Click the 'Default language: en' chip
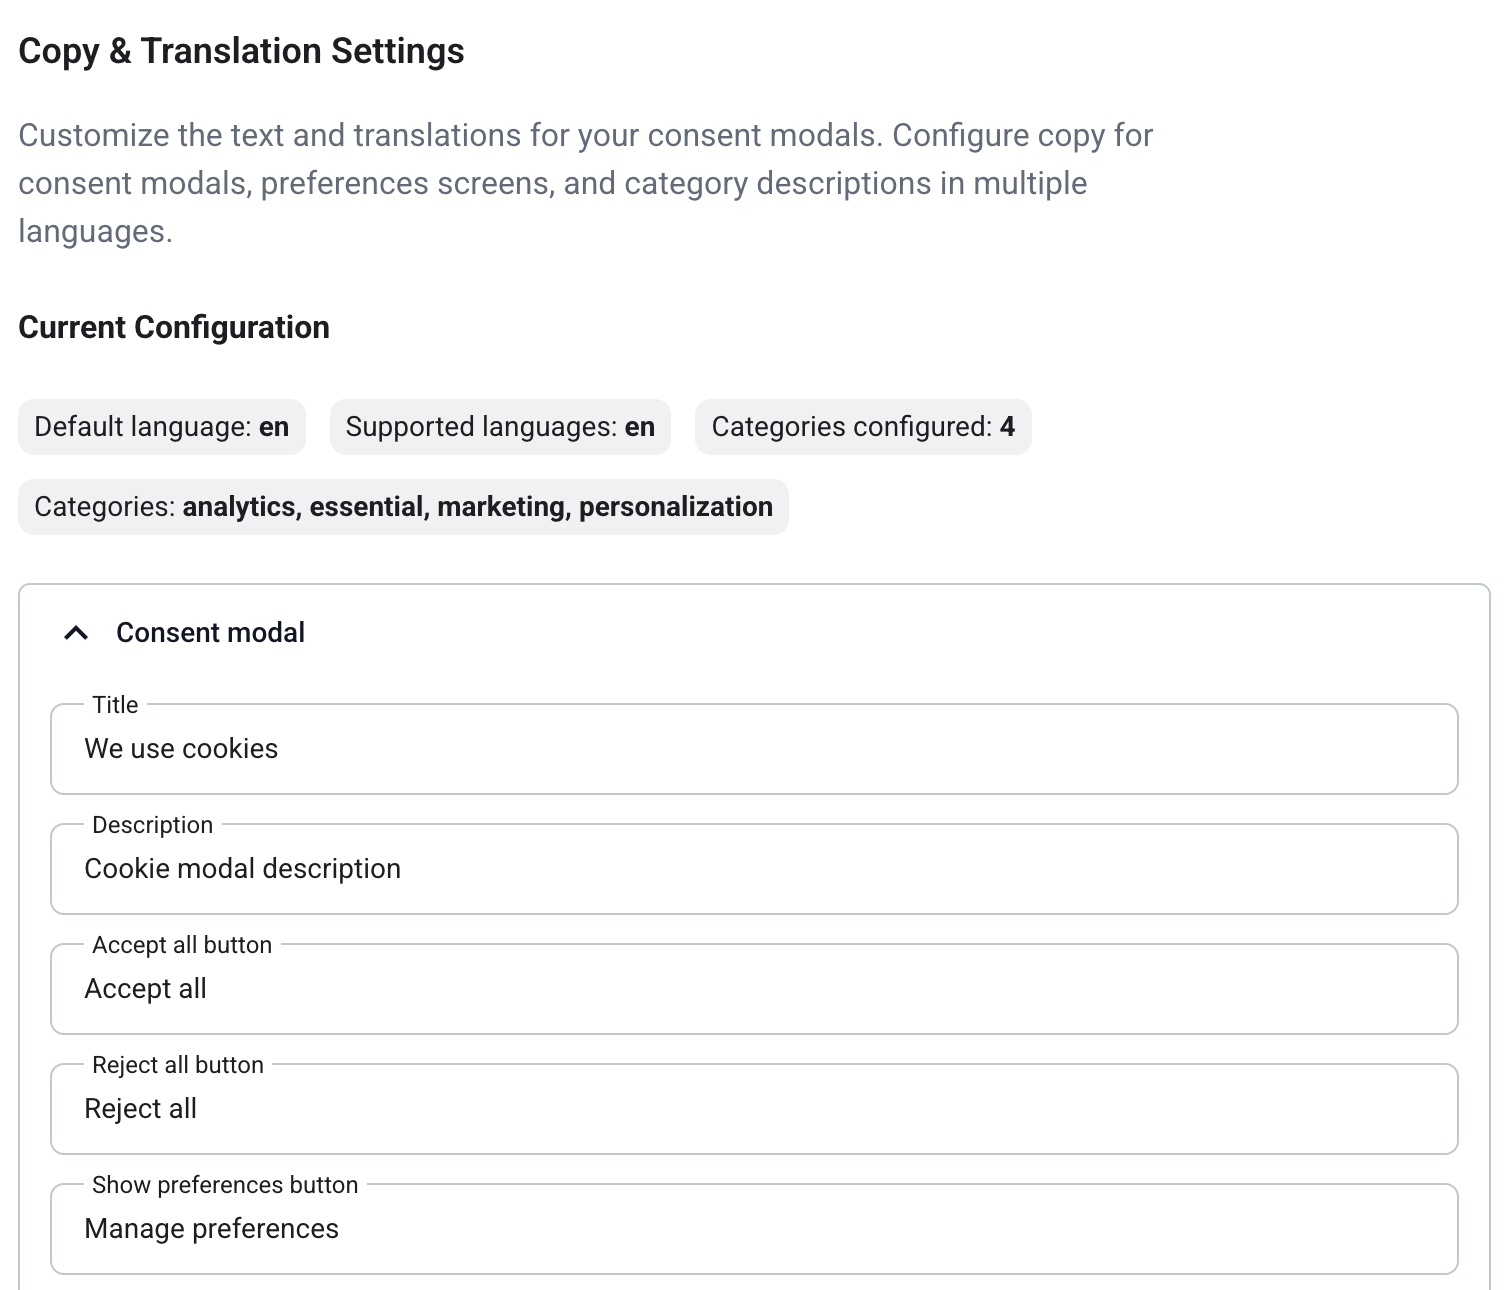The height and width of the screenshot is (1290, 1508). 162,427
